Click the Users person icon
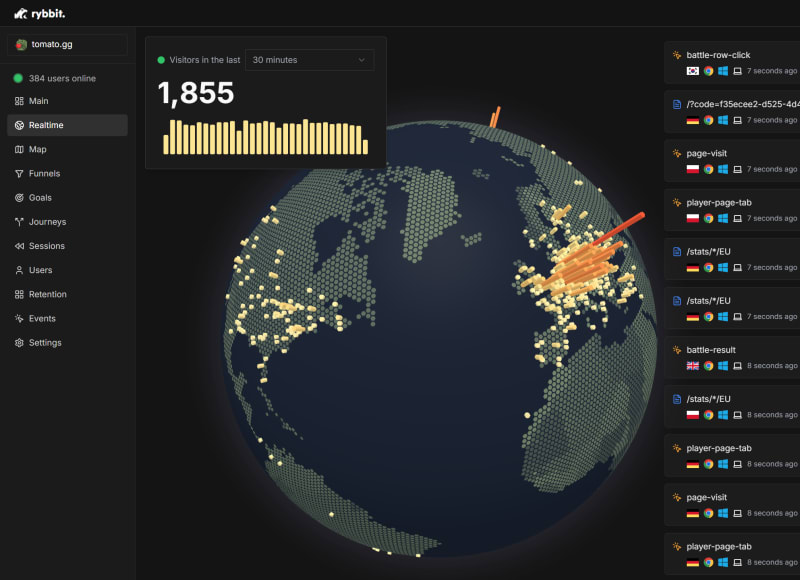 click(x=19, y=270)
